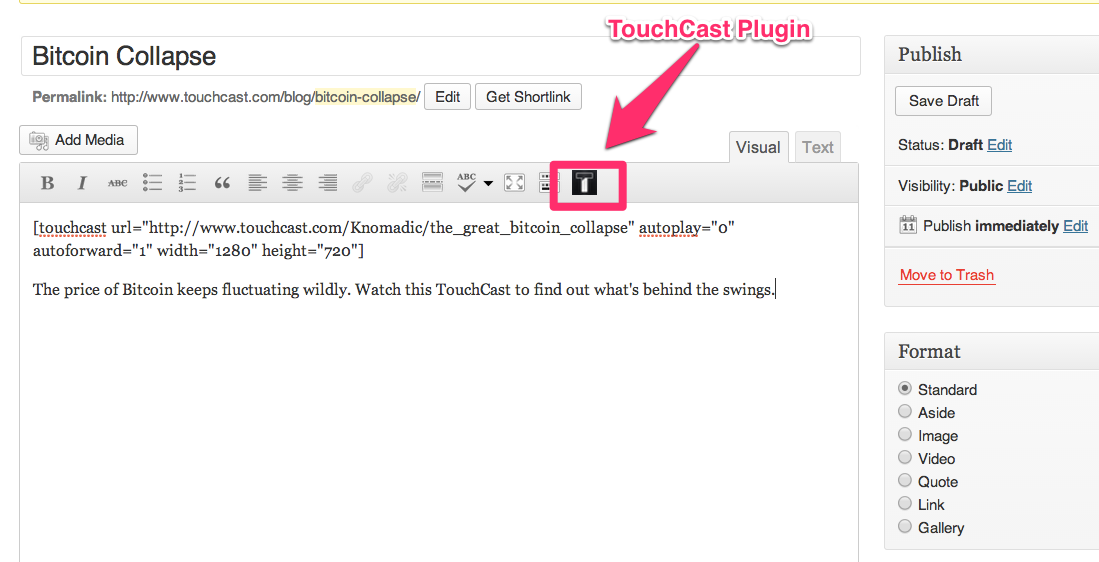Edit Publish immediately schedule
Screen dimensions: 1099x562
tap(1075, 226)
